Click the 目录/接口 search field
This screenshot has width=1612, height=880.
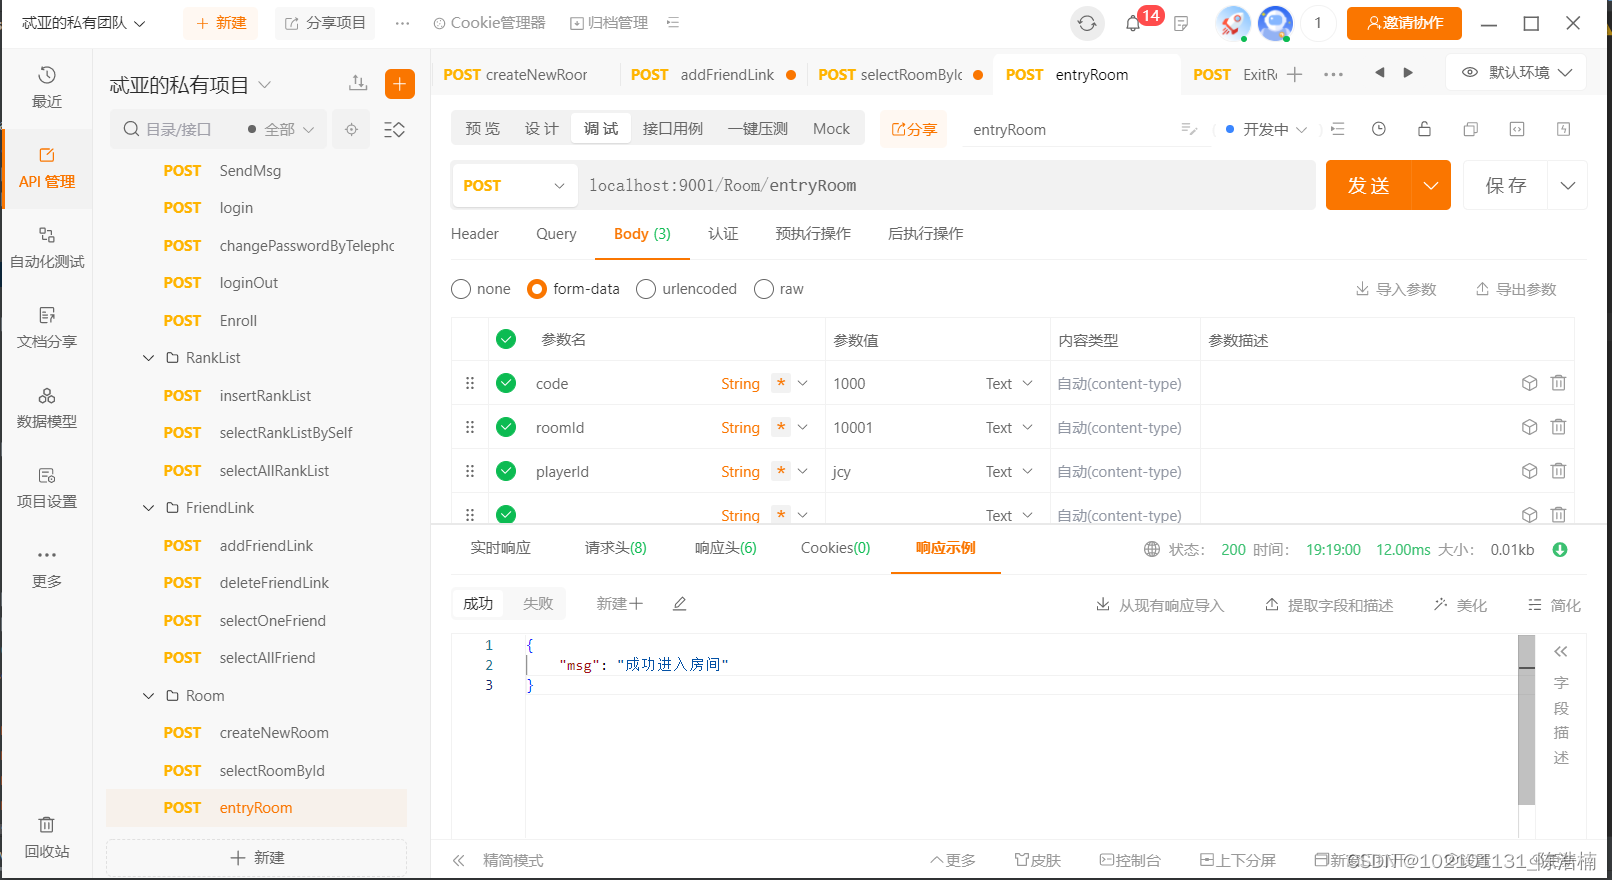click(x=180, y=129)
